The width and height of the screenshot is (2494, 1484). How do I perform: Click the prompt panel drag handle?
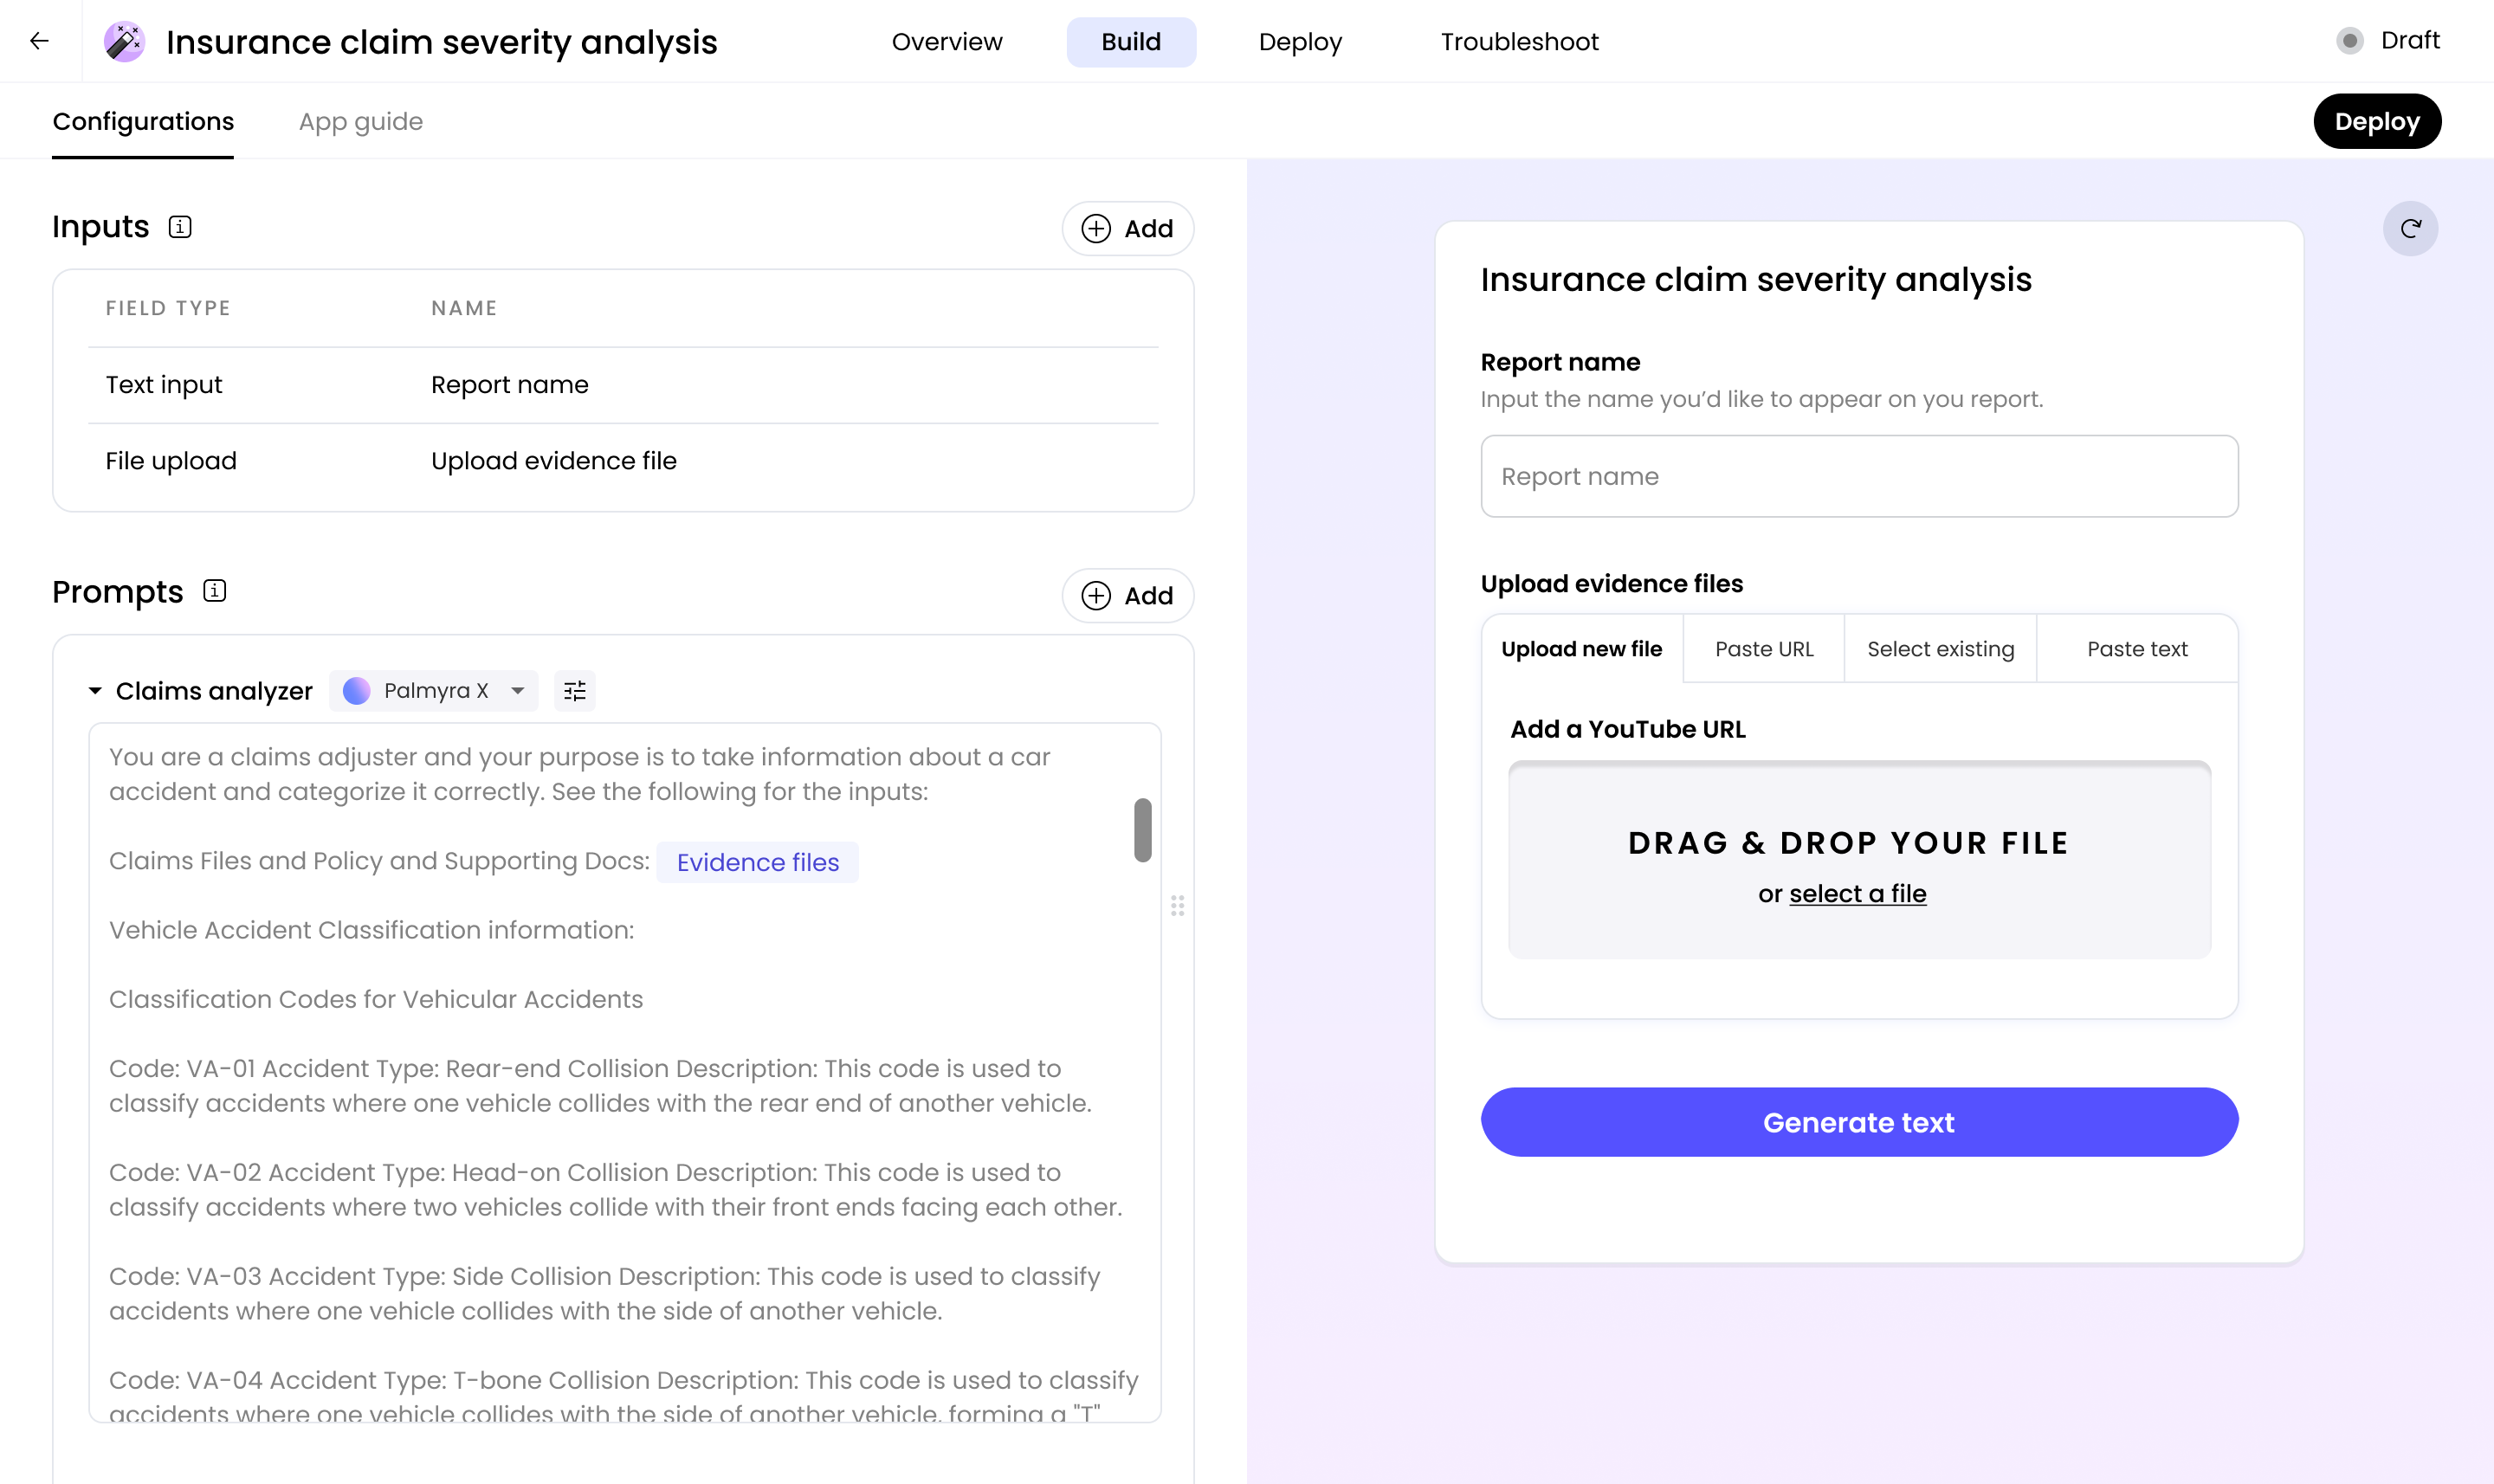point(1177,905)
